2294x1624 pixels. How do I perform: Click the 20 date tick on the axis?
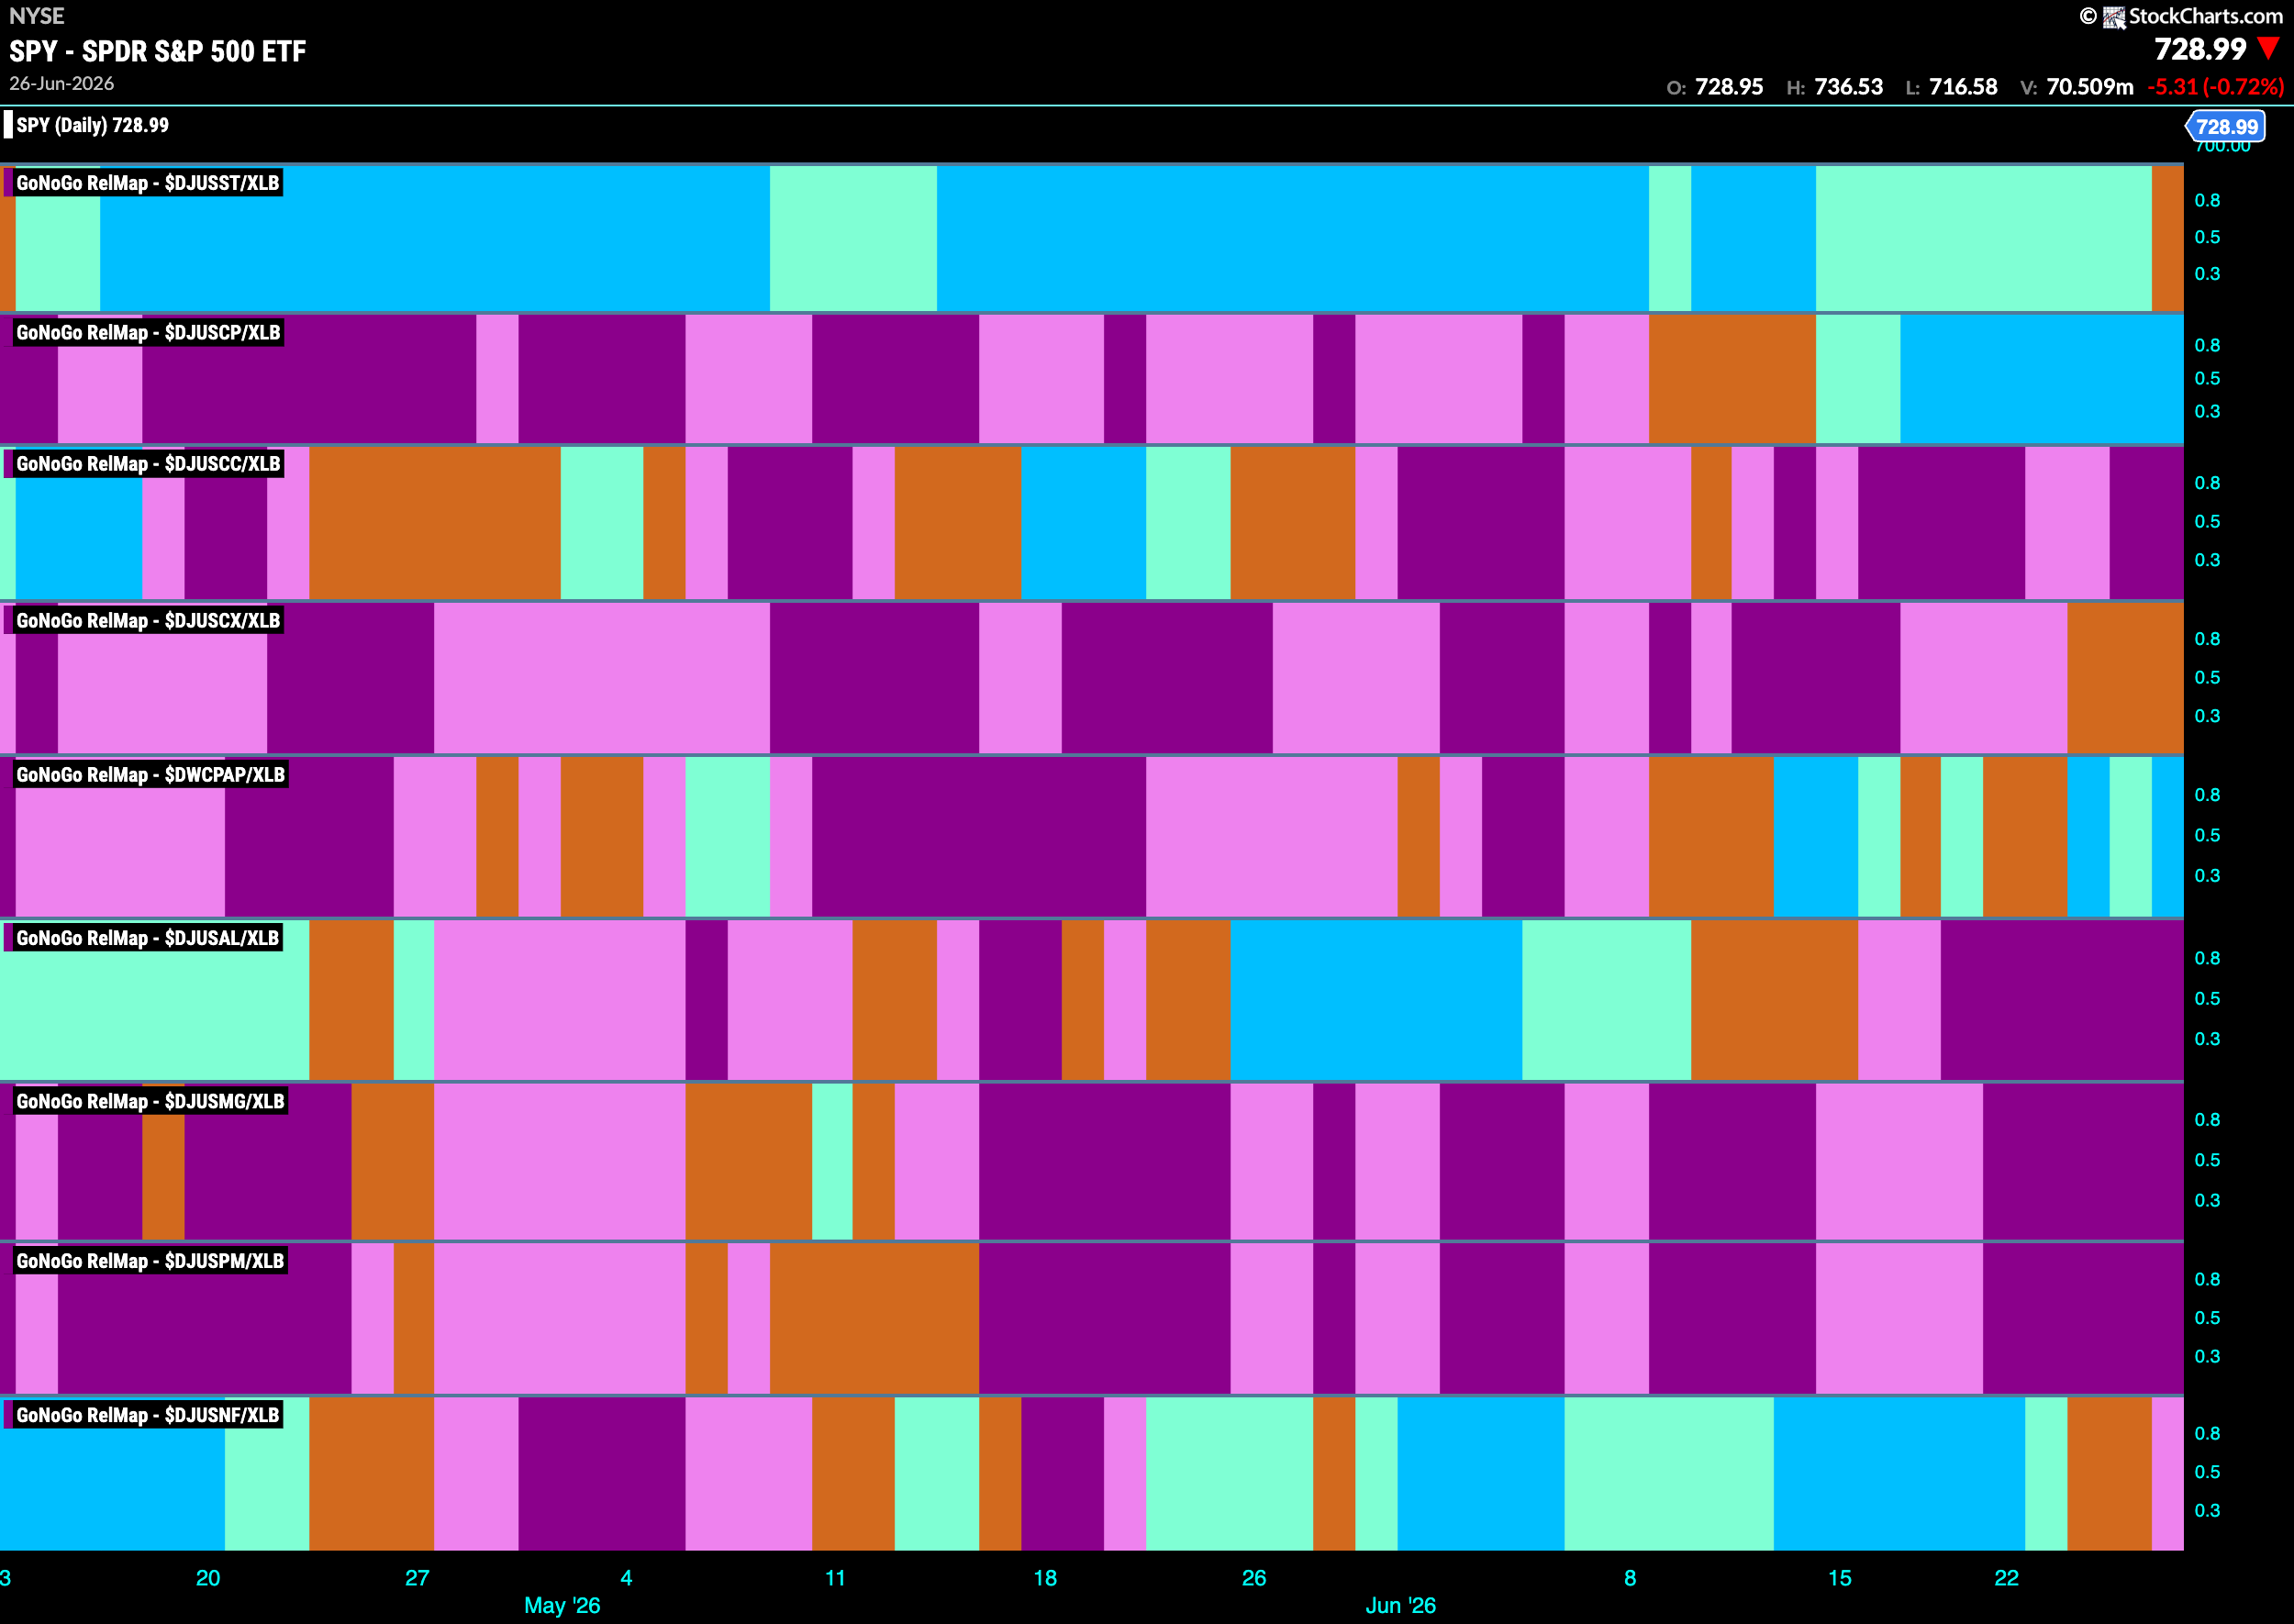[208, 1578]
